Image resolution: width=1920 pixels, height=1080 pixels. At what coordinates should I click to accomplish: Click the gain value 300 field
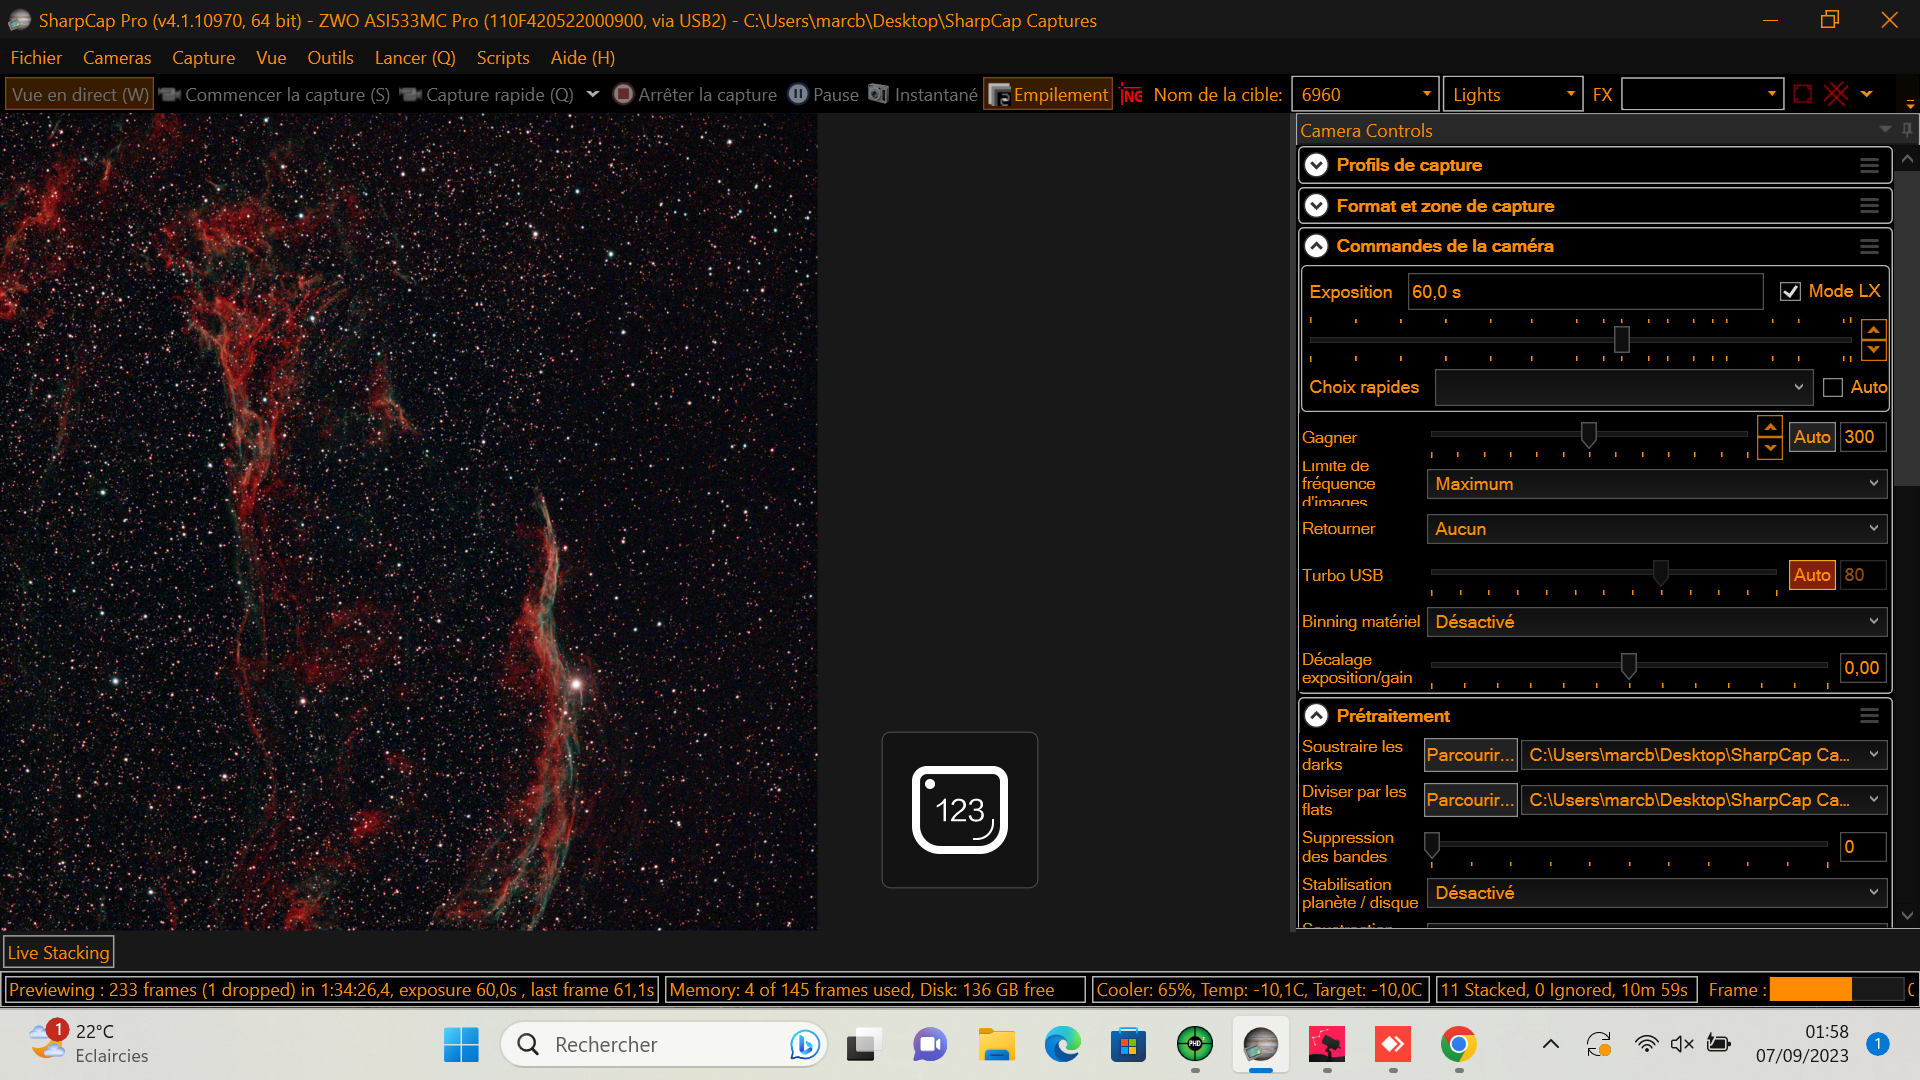point(1862,437)
